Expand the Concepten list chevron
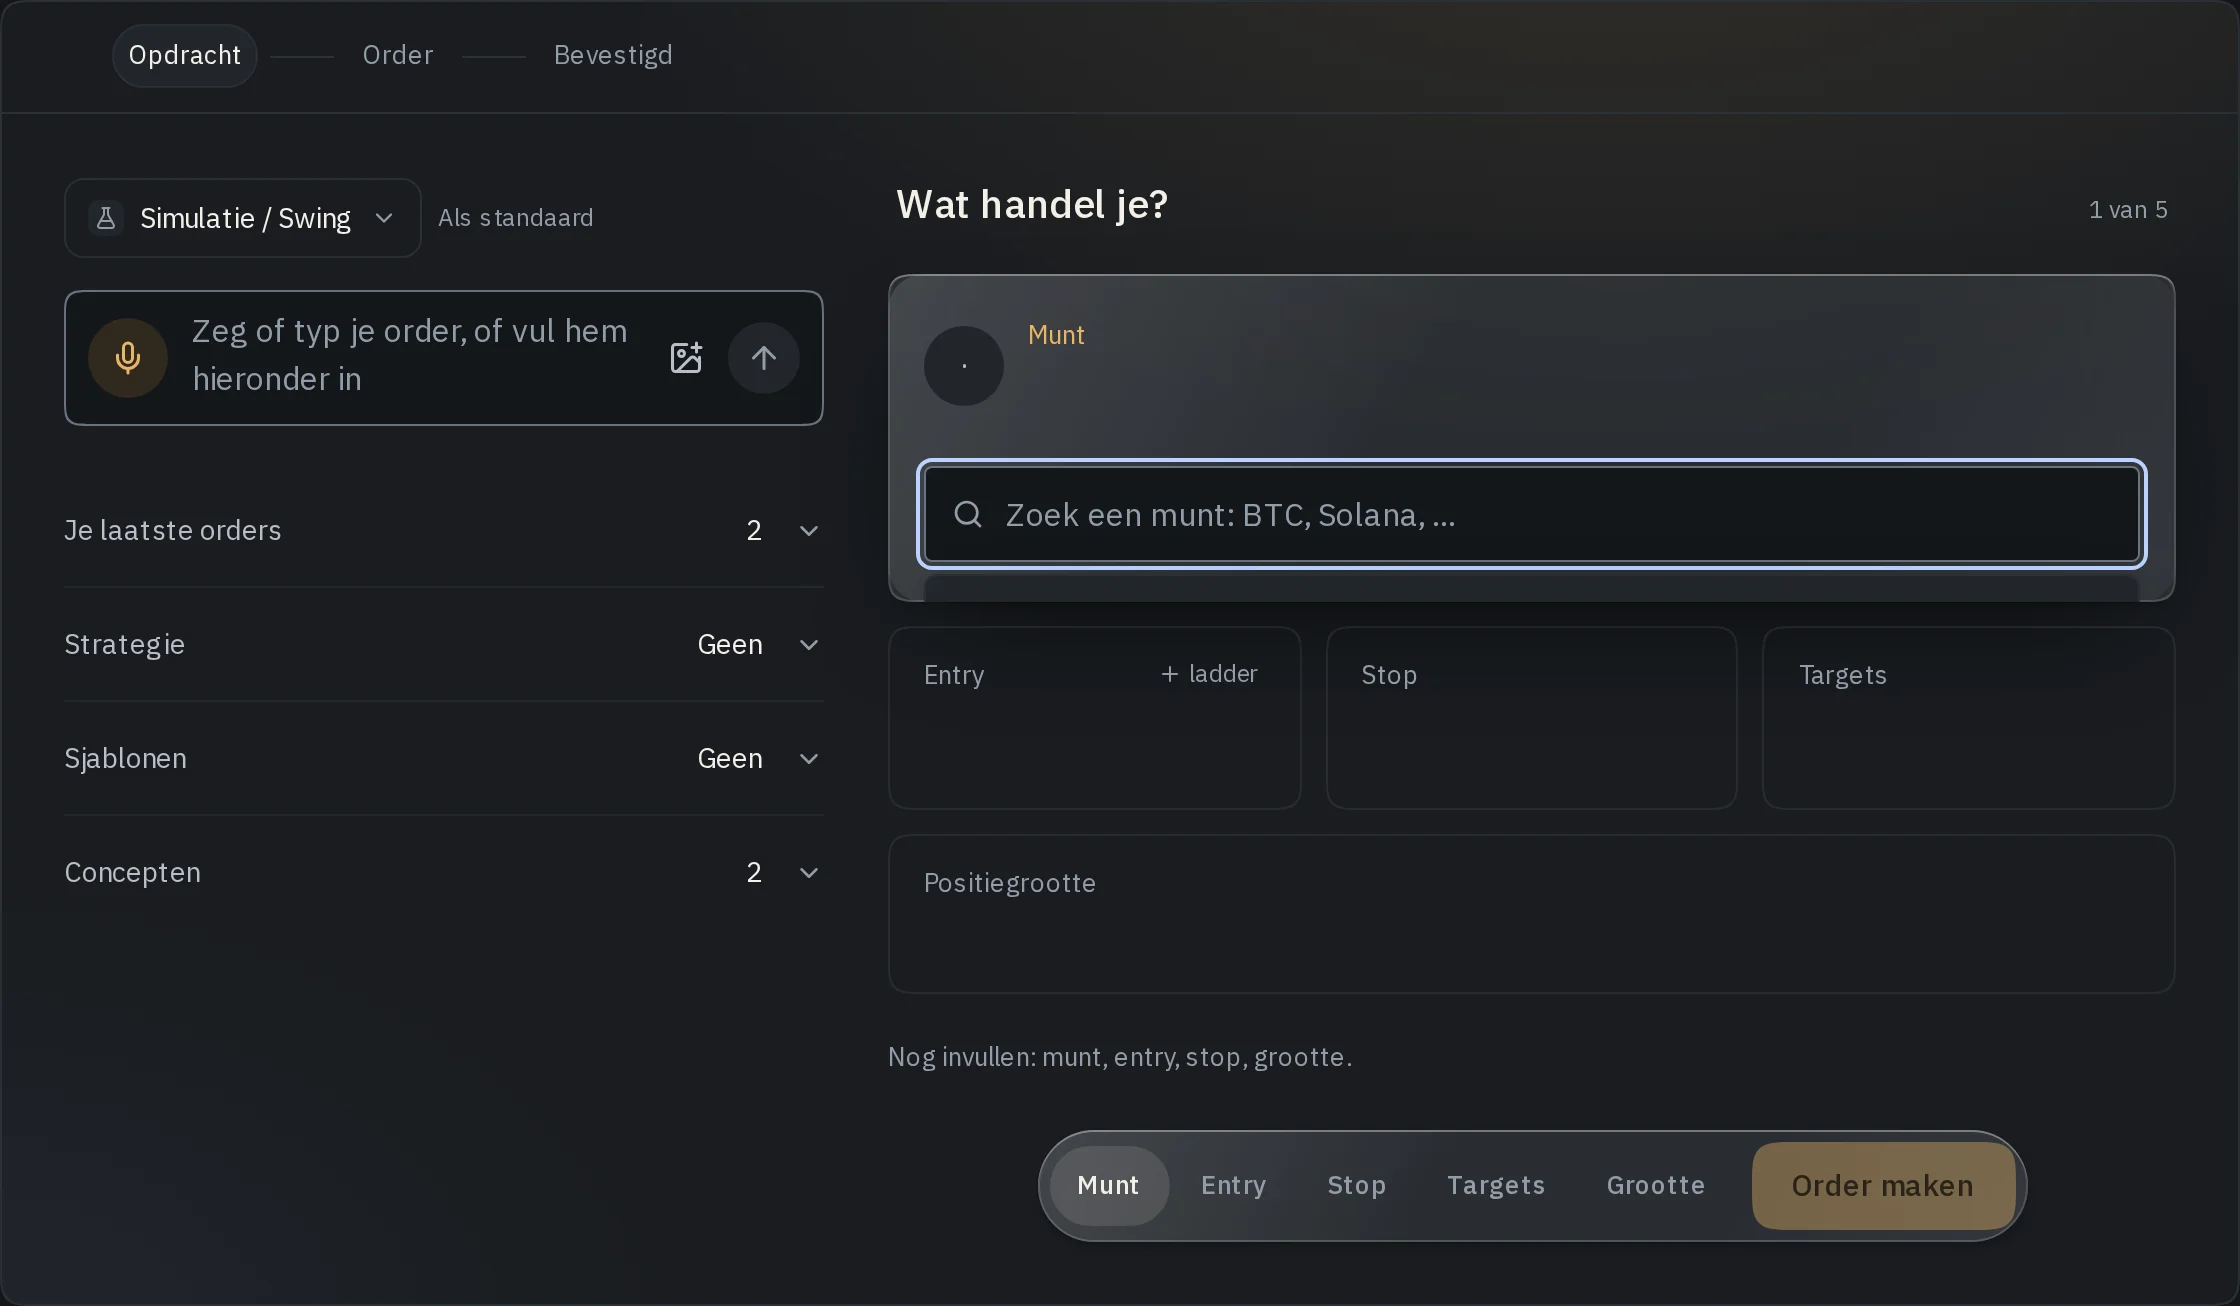Viewport: 2240px width, 1306px height. click(809, 872)
